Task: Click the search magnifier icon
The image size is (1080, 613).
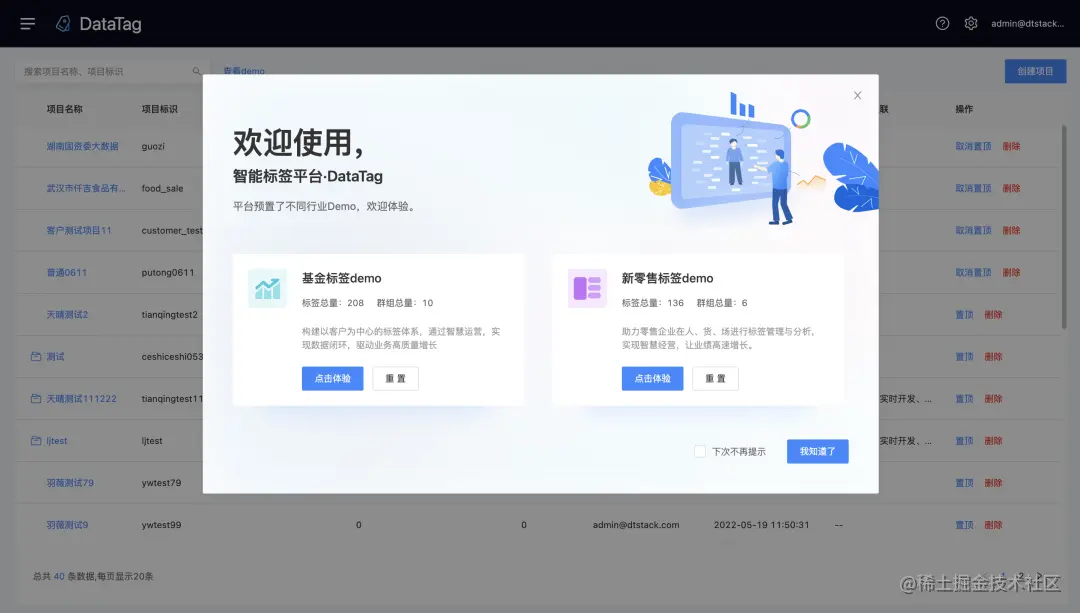Action: pos(196,72)
